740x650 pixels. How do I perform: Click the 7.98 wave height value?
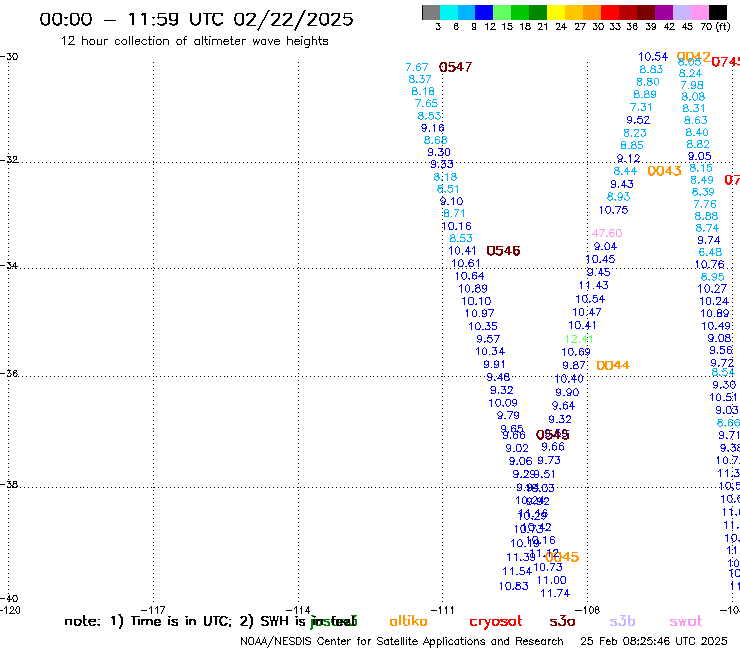pyautogui.click(x=692, y=85)
